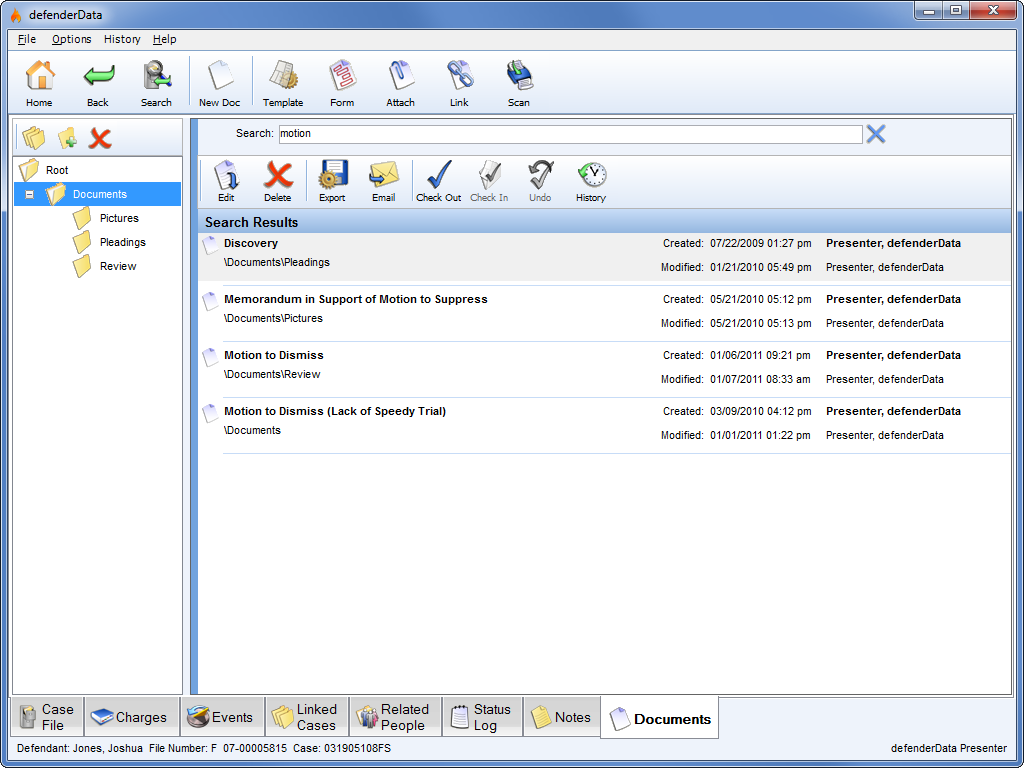
Task: Click the Defendant: Jones, Joshua status text
Action: tap(79, 748)
